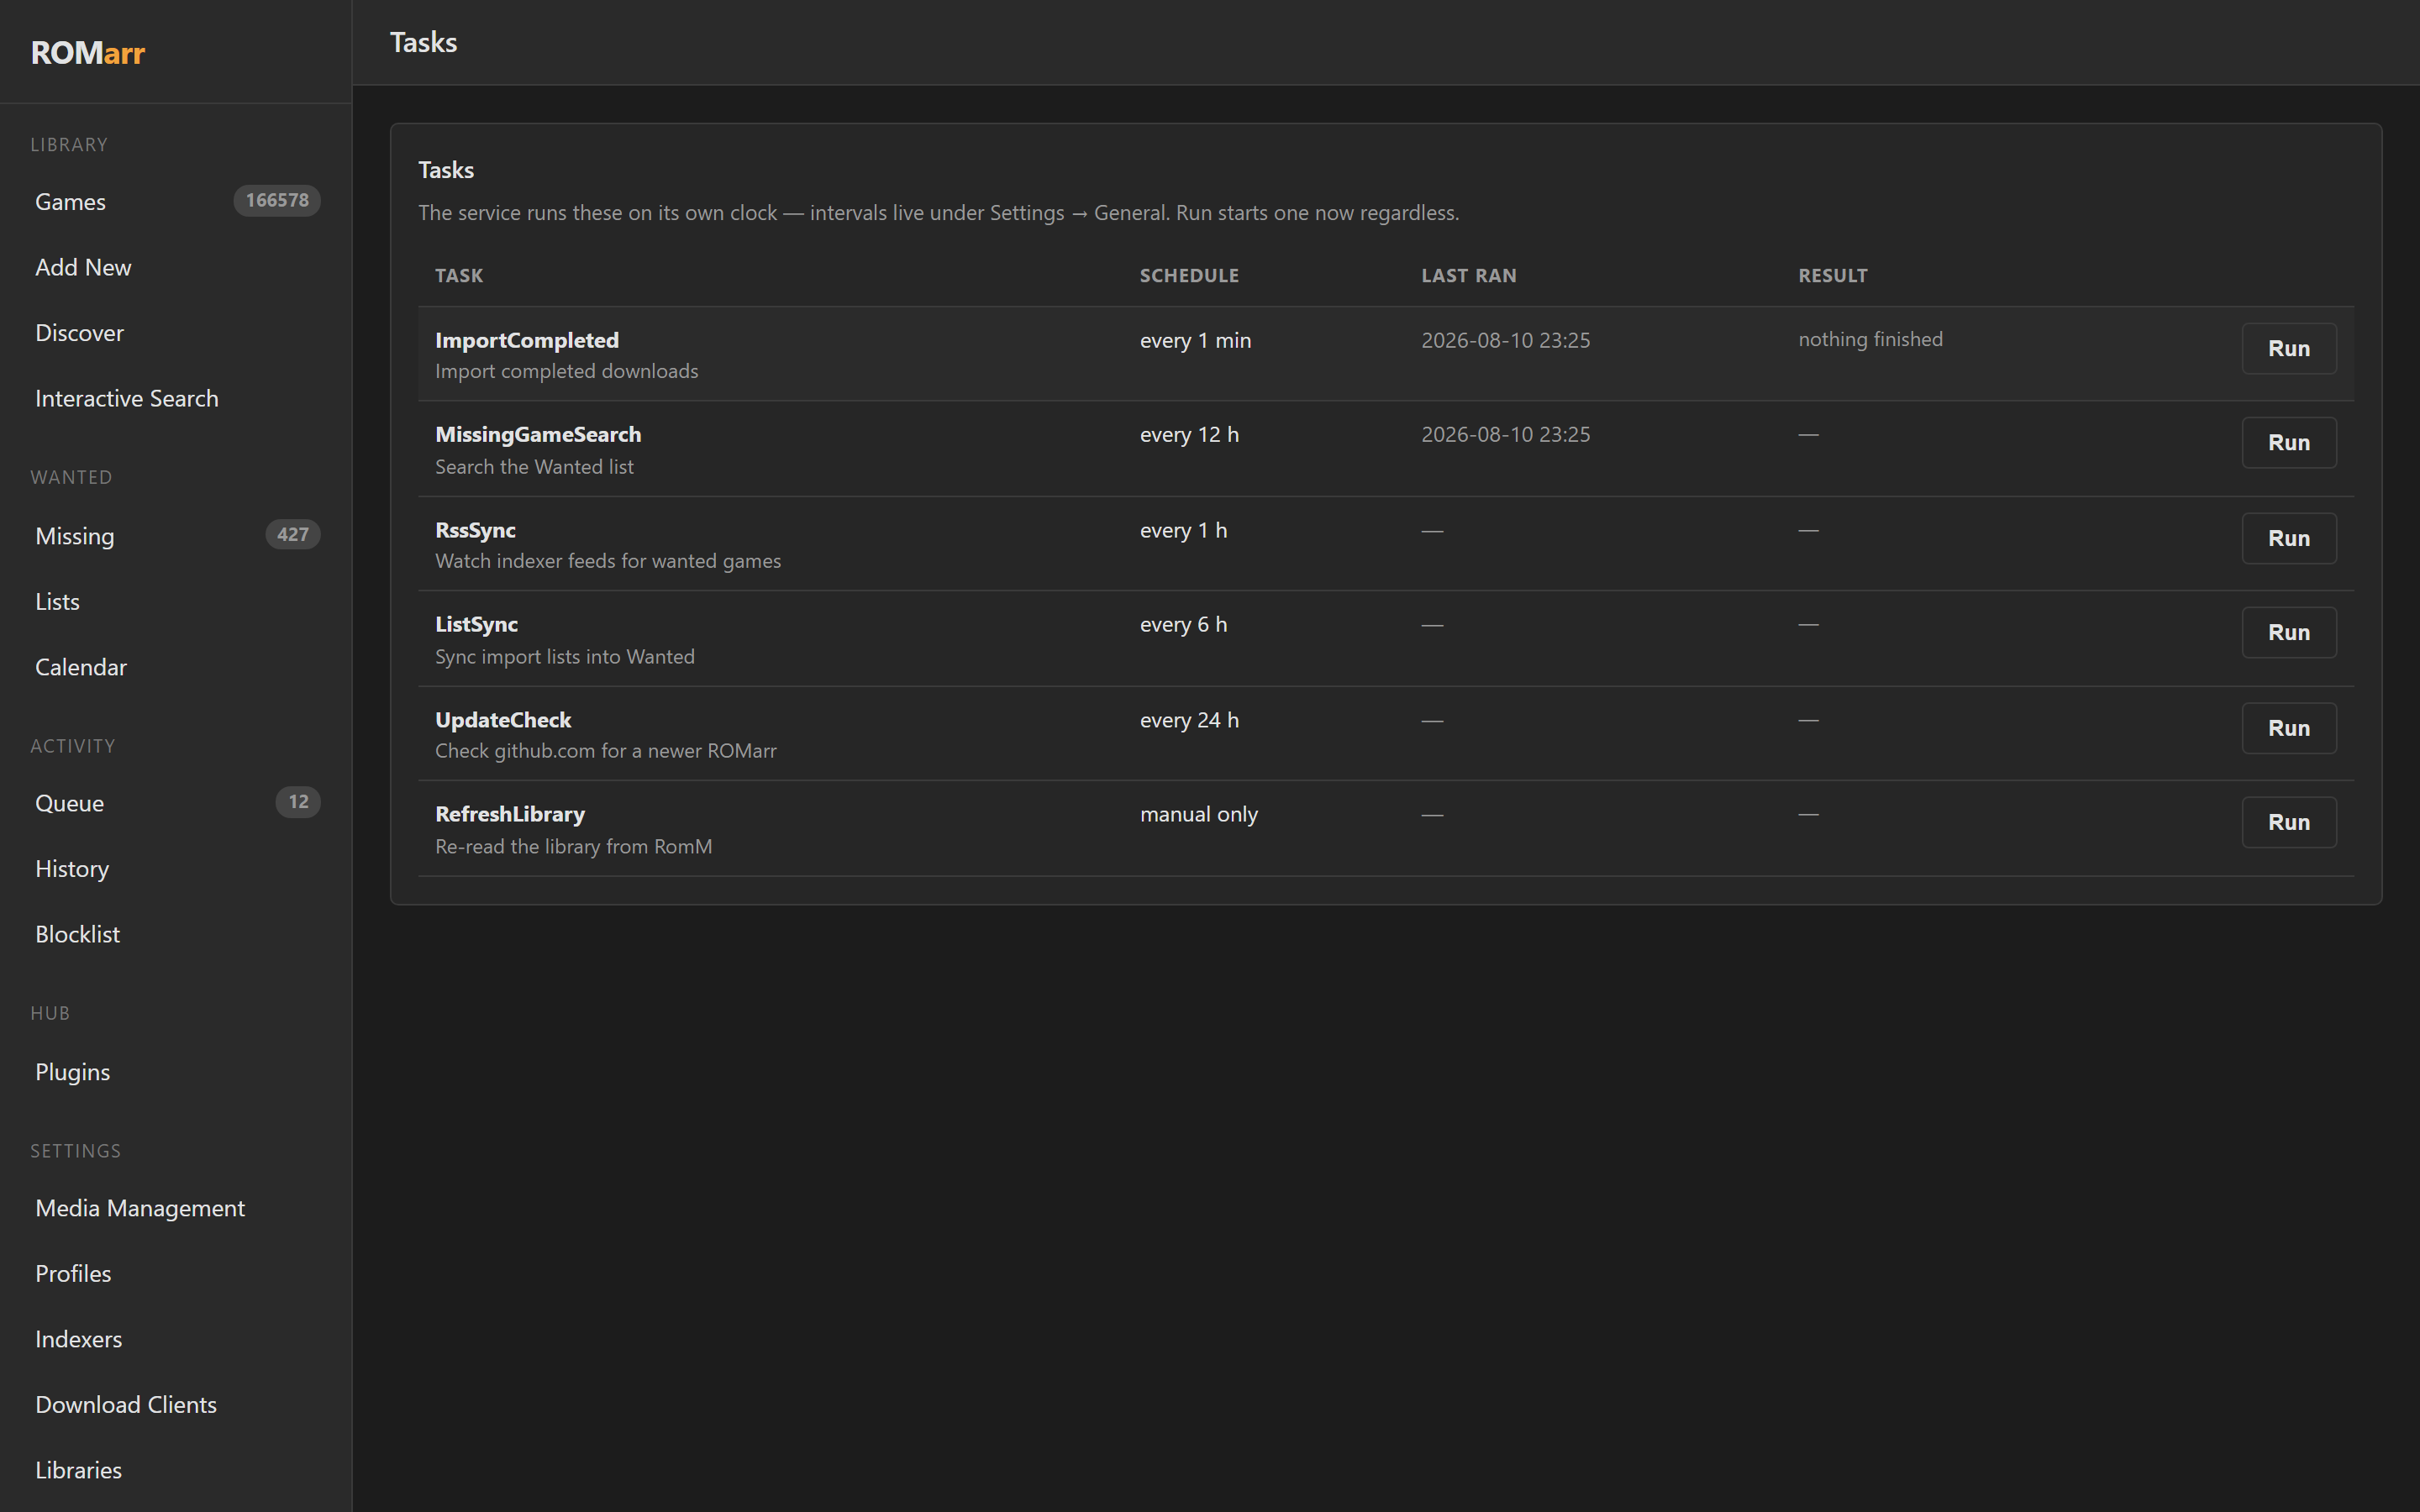This screenshot has height=1512, width=2420.
Task: Start the RssSync task
Action: 2288,538
